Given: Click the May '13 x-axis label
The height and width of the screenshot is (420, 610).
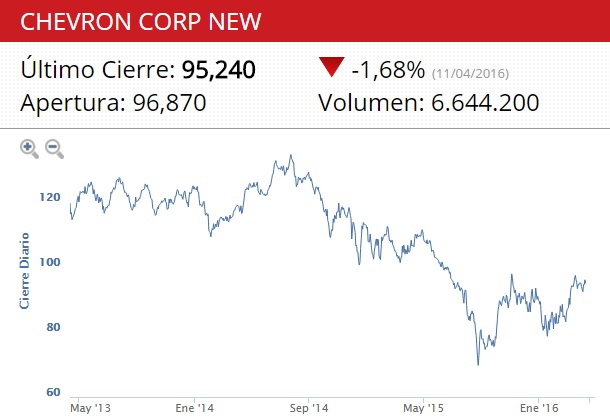Looking at the screenshot, I should pyautogui.click(x=91, y=408).
